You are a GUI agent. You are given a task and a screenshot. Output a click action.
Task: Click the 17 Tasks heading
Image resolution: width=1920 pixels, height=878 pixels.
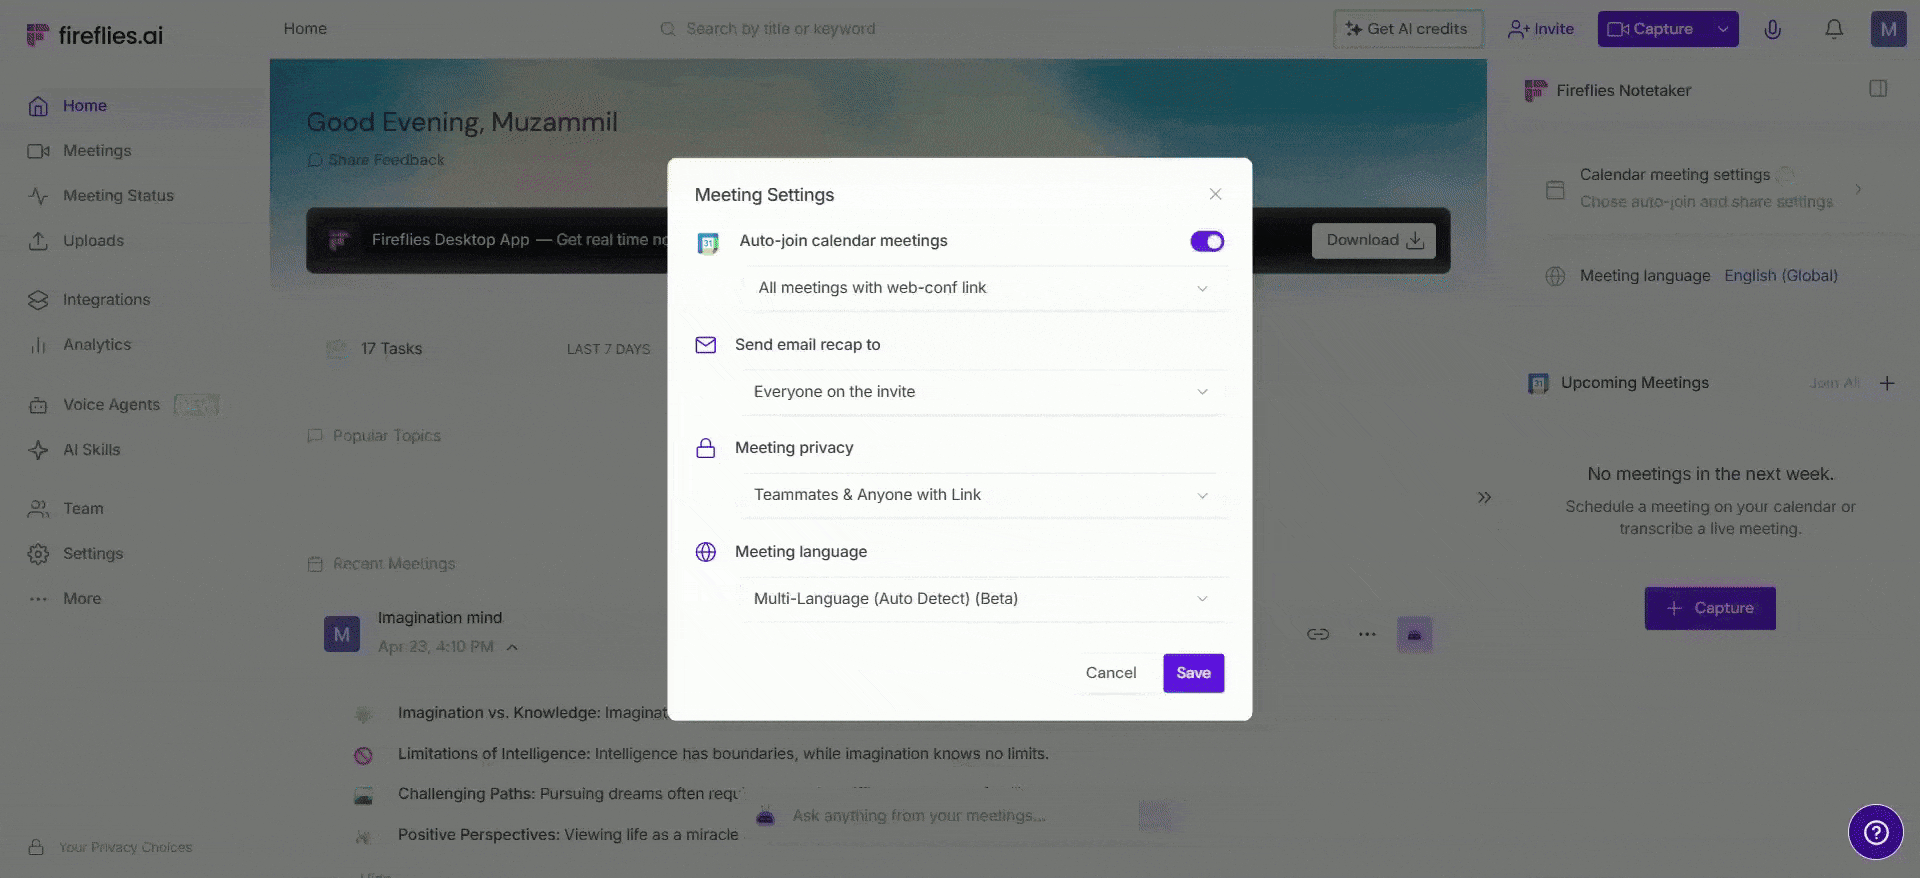tap(391, 349)
